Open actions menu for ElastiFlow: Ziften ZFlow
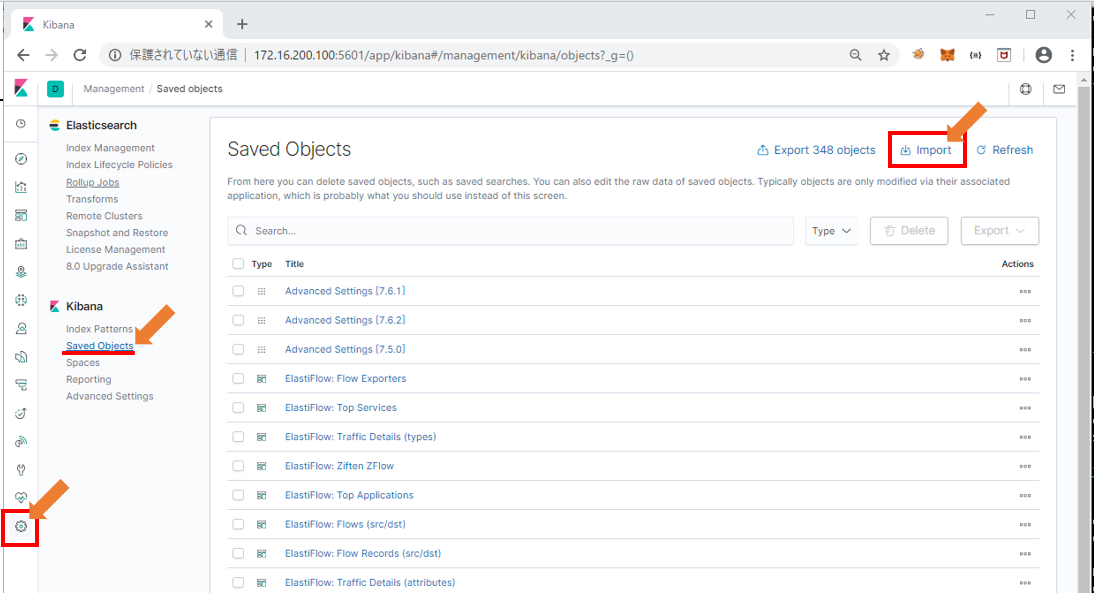This screenshot has width=1094, height=593. (x=1025, y=466)
